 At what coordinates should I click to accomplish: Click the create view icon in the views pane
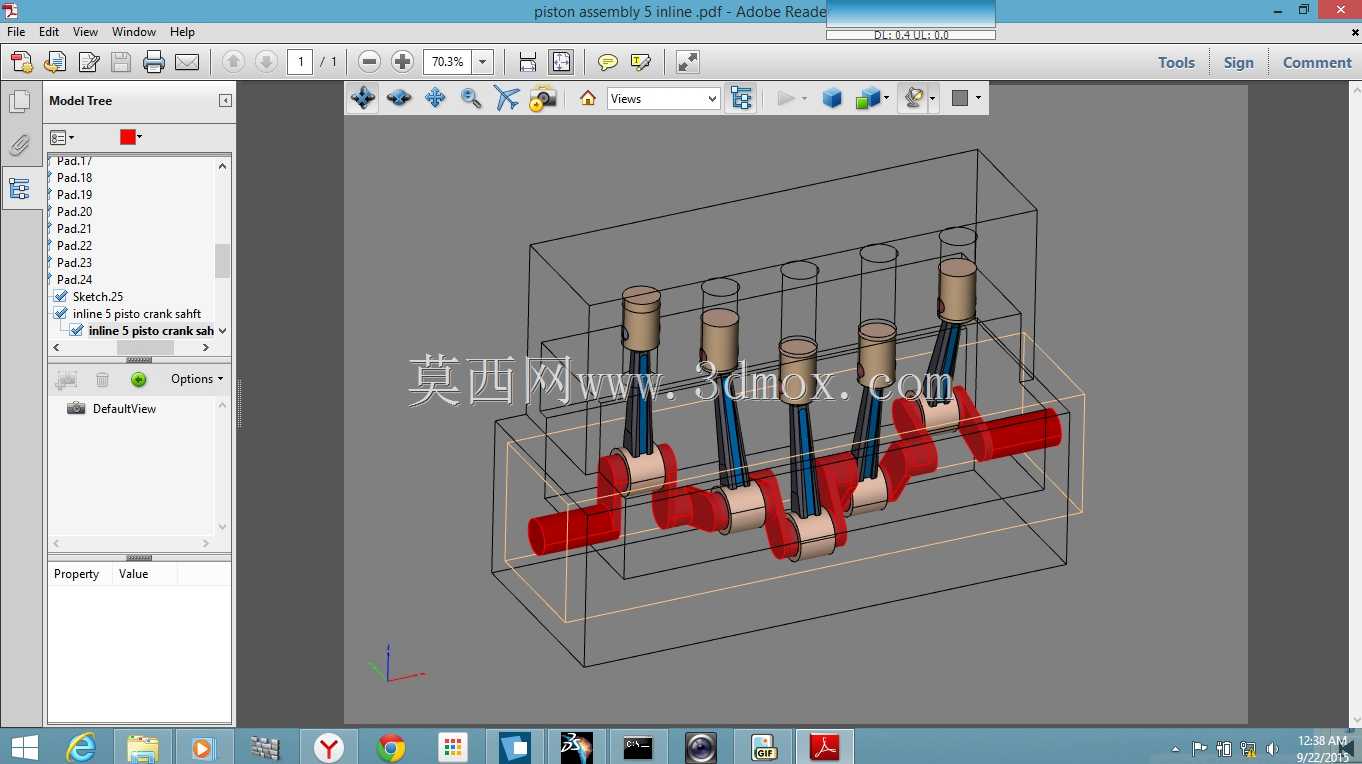[x=67, y=379]
